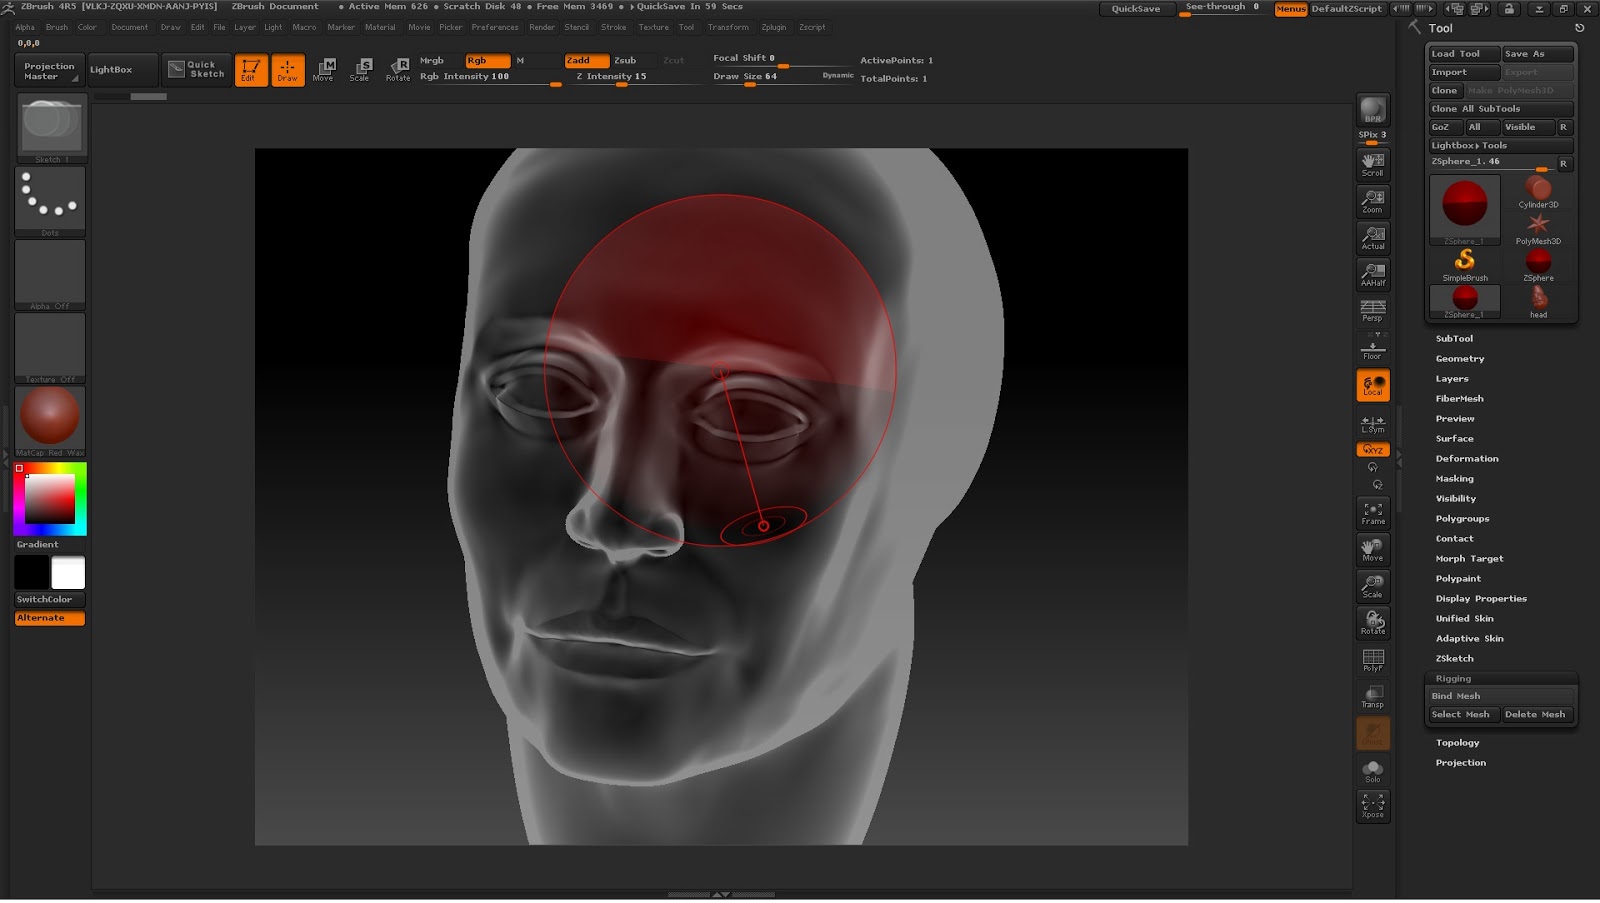Expand the Adaptive Skin section
This screenshot has width=1600, height=903.
[x=1469, y=639]
